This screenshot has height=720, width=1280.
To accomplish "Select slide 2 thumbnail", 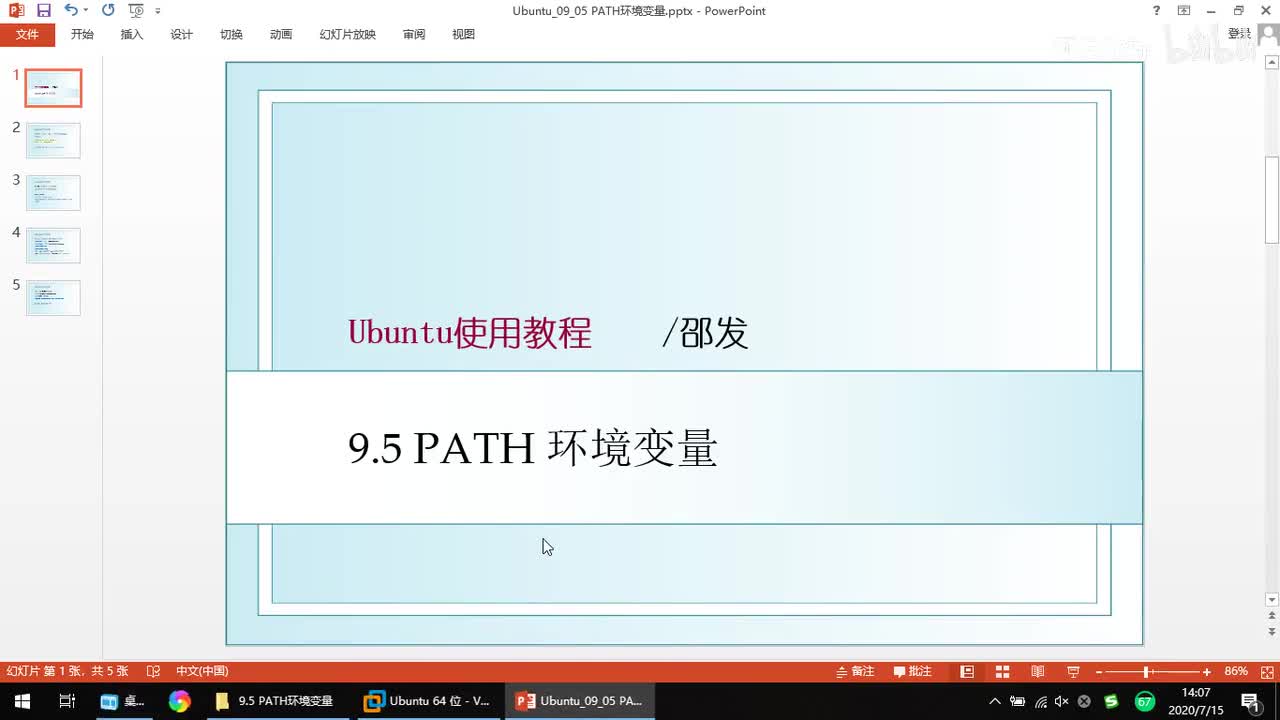I will (x=53, y=140).
